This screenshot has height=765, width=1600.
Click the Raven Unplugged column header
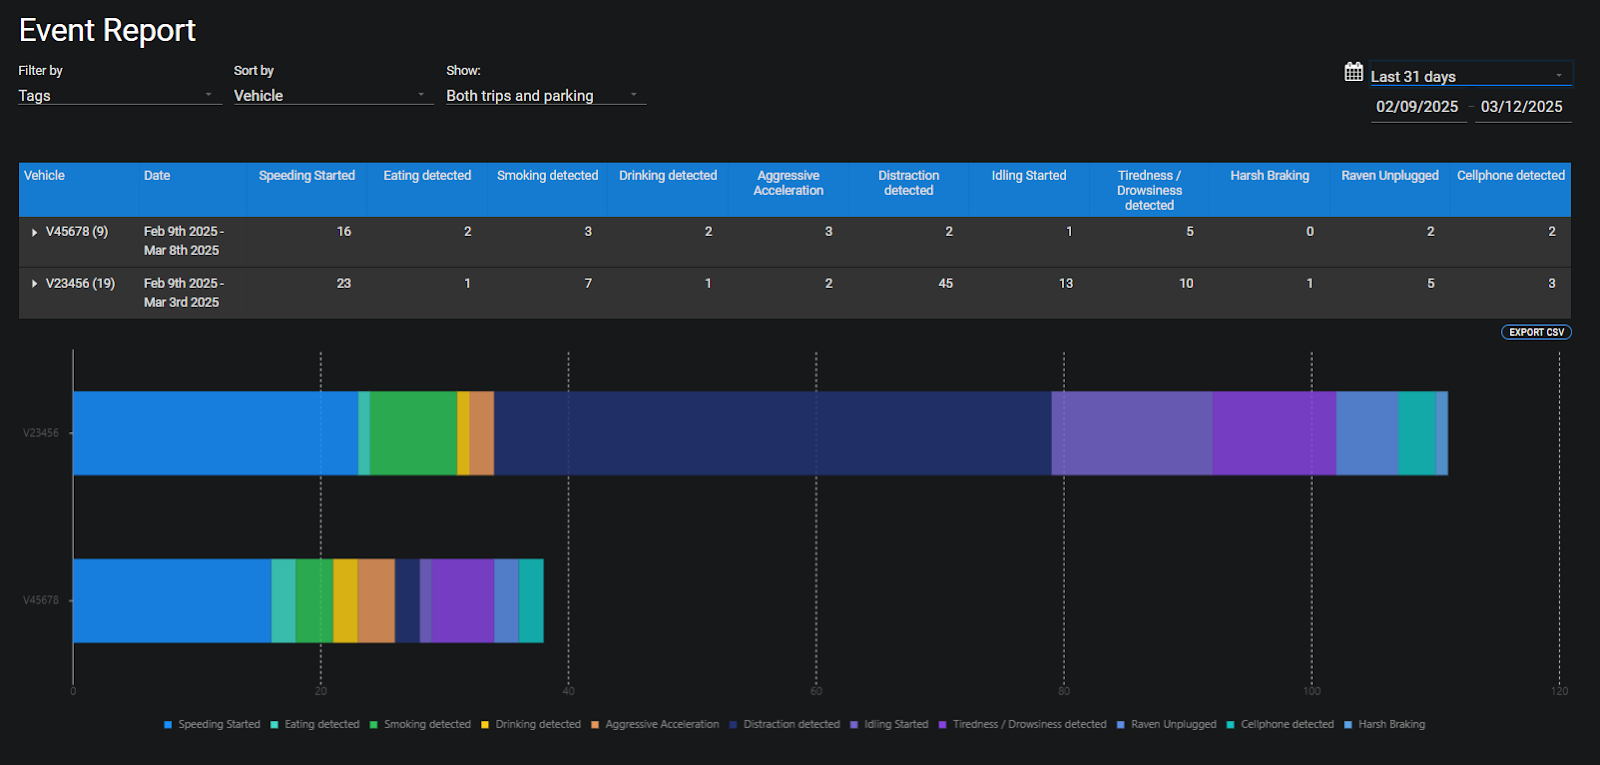click(x=1389, y=176)
